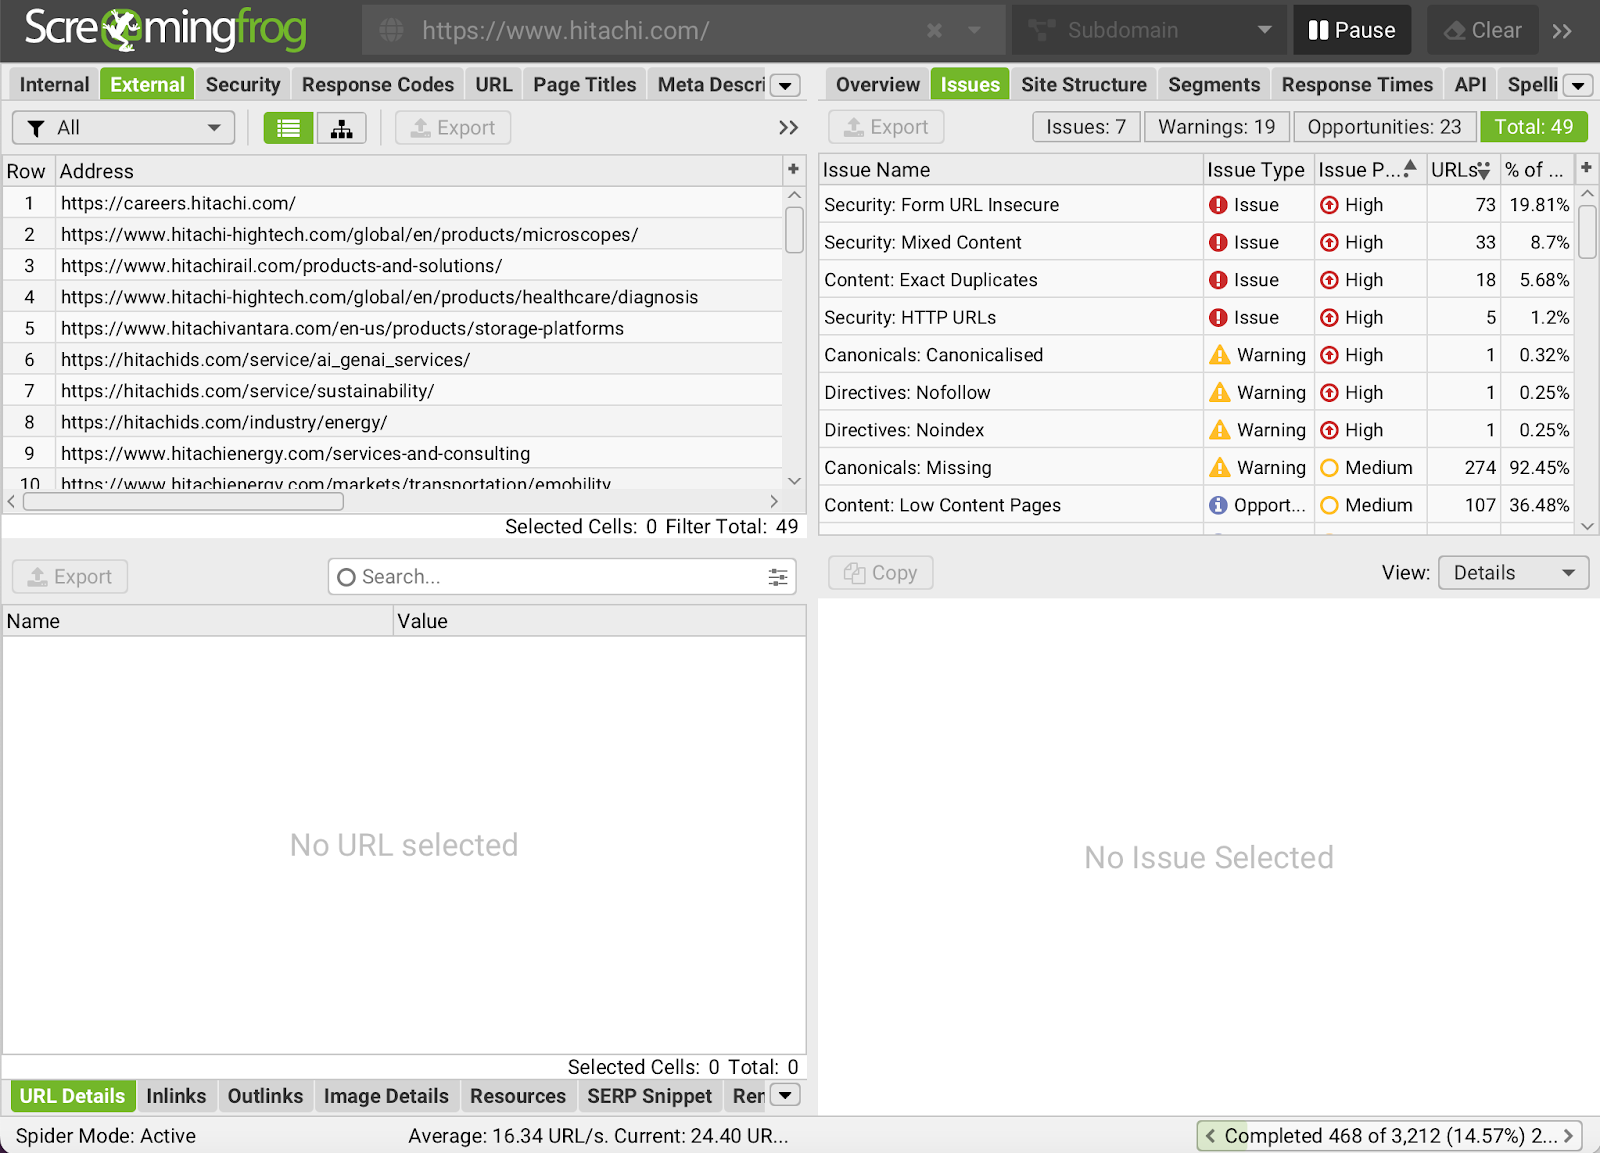Open the Subdomain crawl mode dropdown
Screen dimensions: 1600x1153
1150,30
